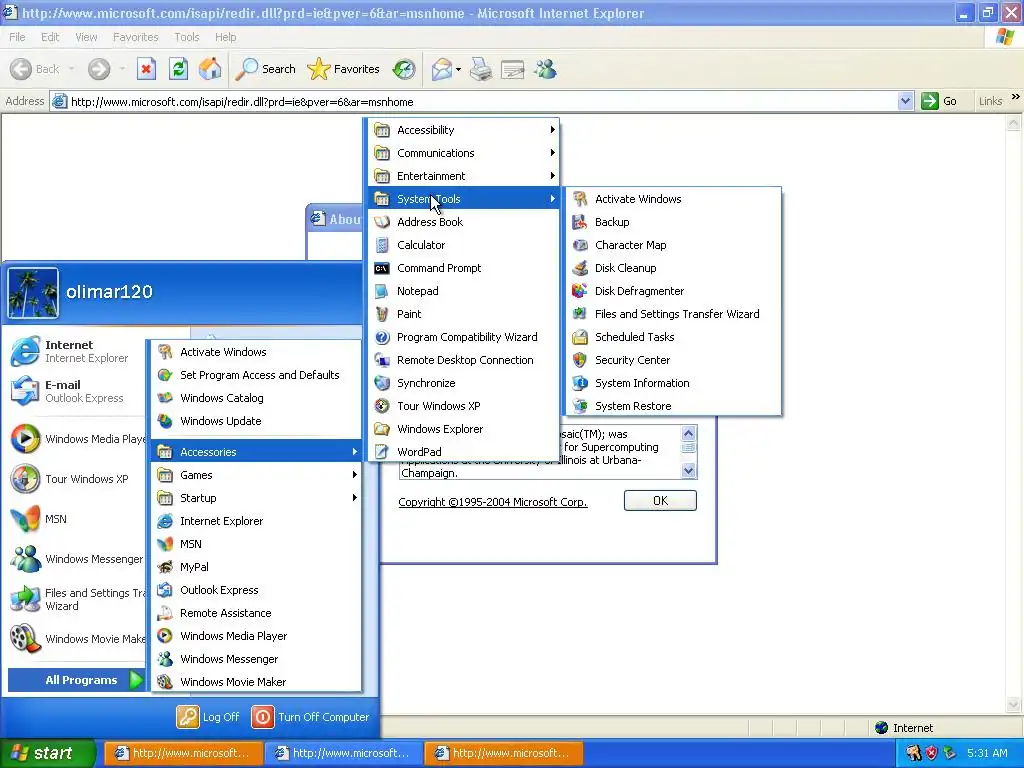Launch Command Prompt
Image resolution: width=1024 pixels, height=768 pixels.
[x=464, y=268]
